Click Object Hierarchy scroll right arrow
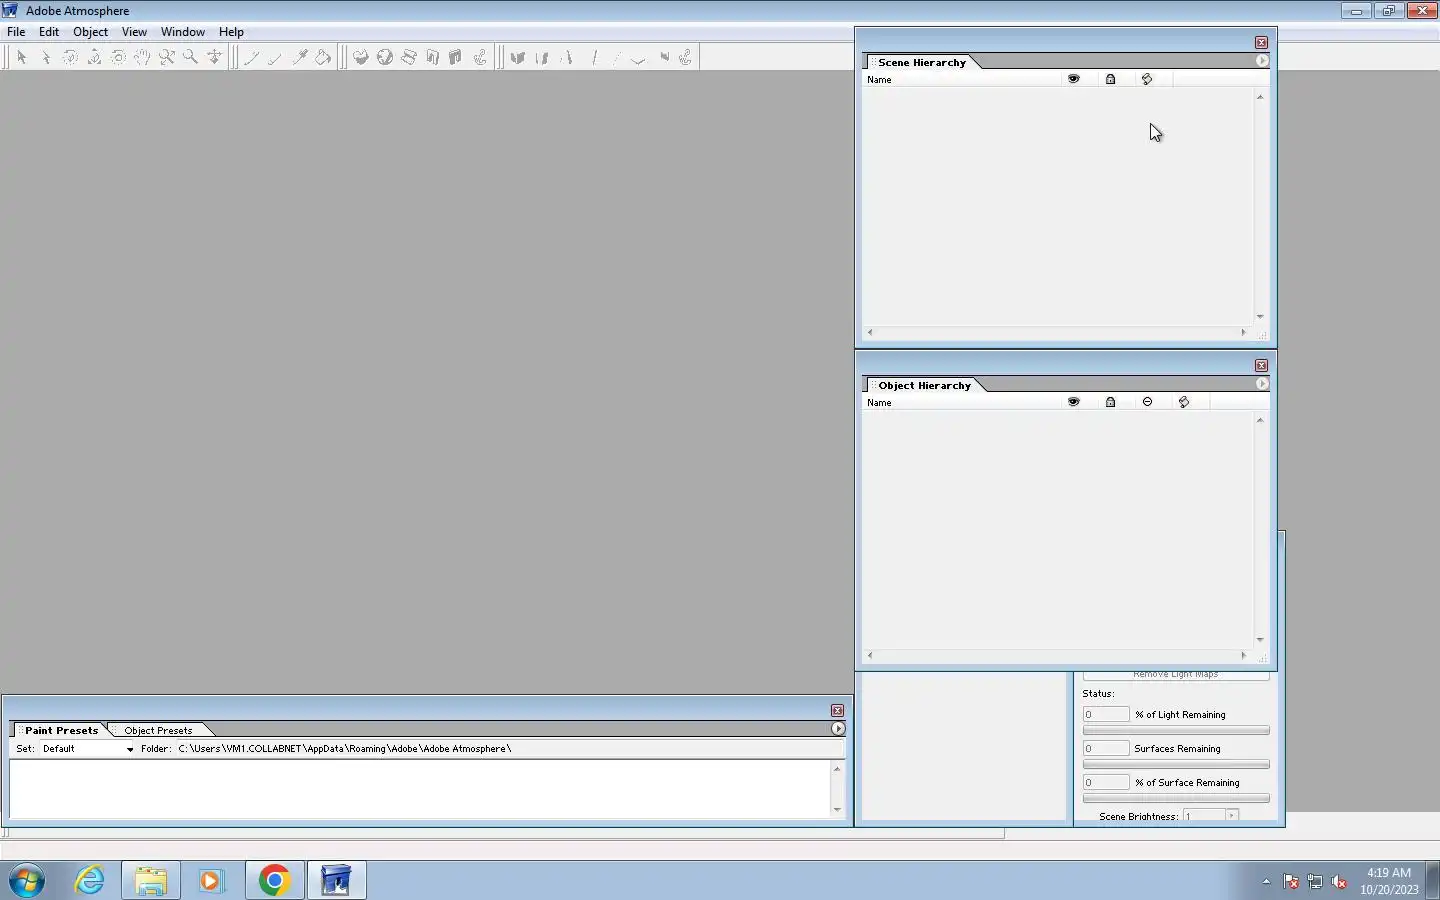 pyautogui.click(x=1244, y=656)
